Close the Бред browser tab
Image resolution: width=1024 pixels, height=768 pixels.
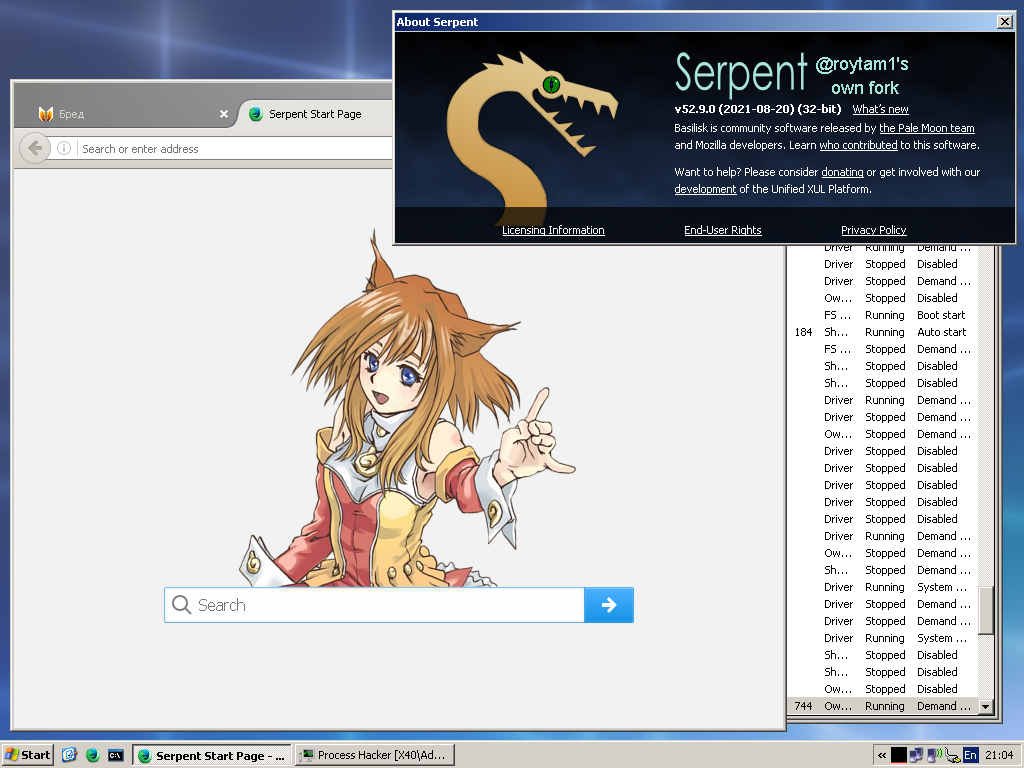coord(224,114)
